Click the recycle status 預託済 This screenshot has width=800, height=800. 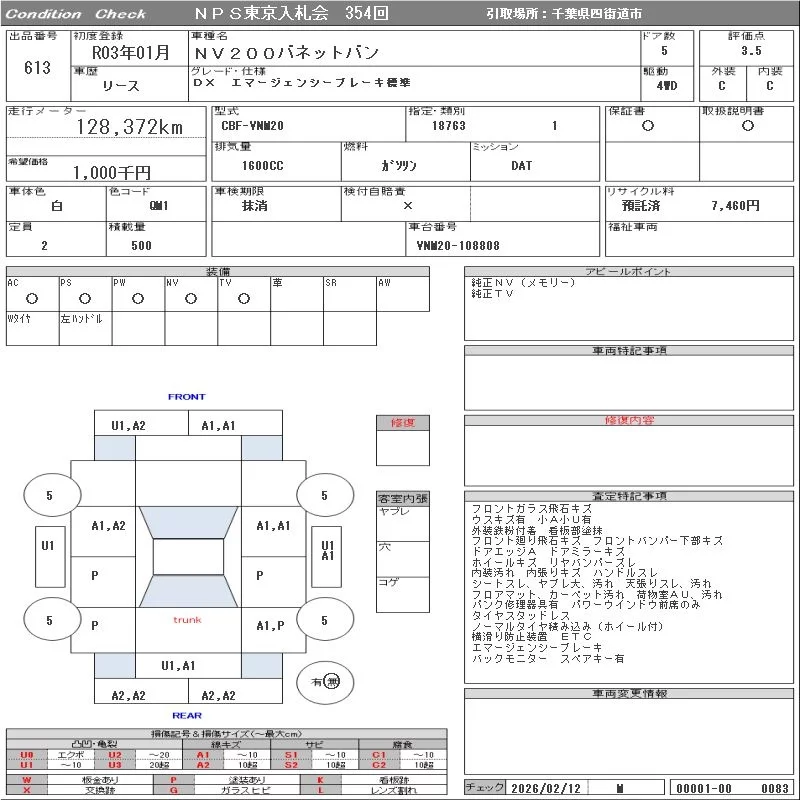tap(641, 206)
